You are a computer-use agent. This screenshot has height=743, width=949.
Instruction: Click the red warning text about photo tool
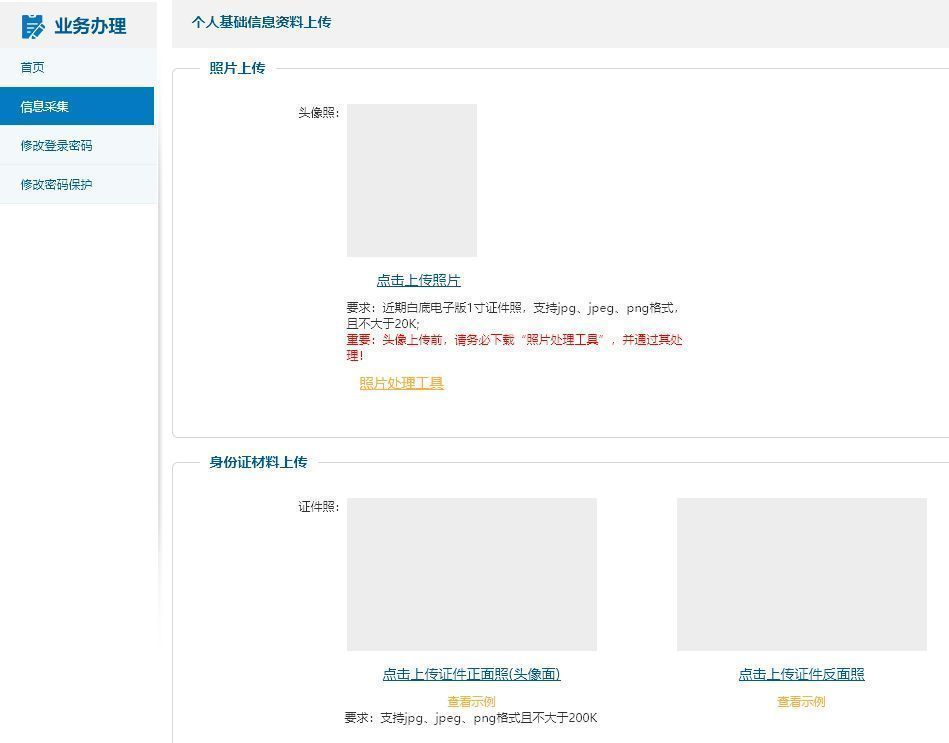pos(515,339)
